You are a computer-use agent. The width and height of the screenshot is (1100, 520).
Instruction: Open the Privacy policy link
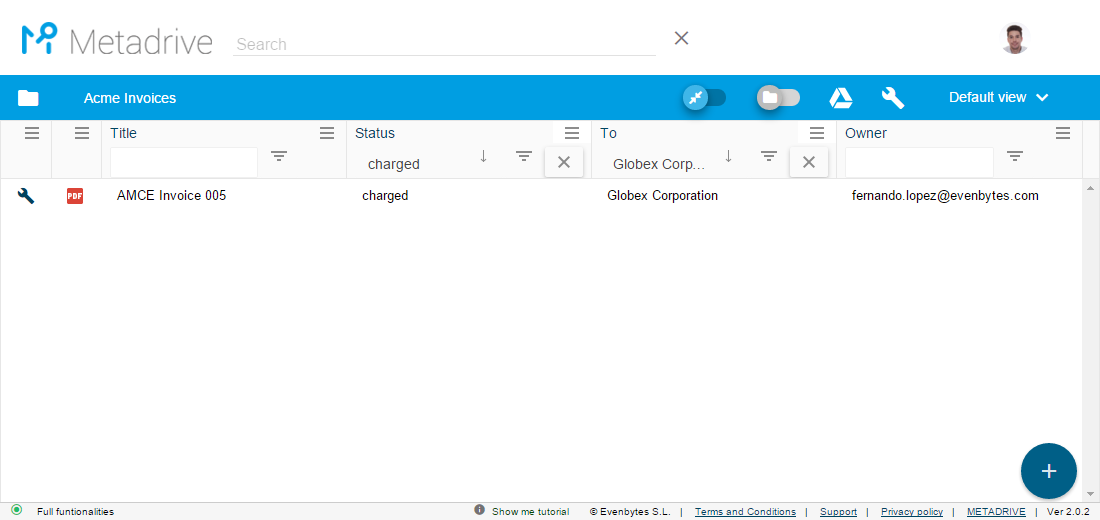[912, 512]
